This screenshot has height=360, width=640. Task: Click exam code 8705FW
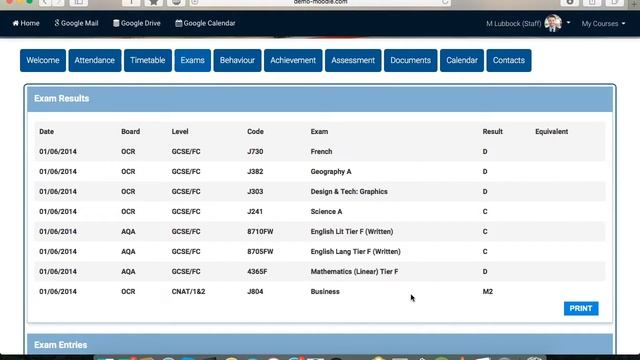pos(260,251)
